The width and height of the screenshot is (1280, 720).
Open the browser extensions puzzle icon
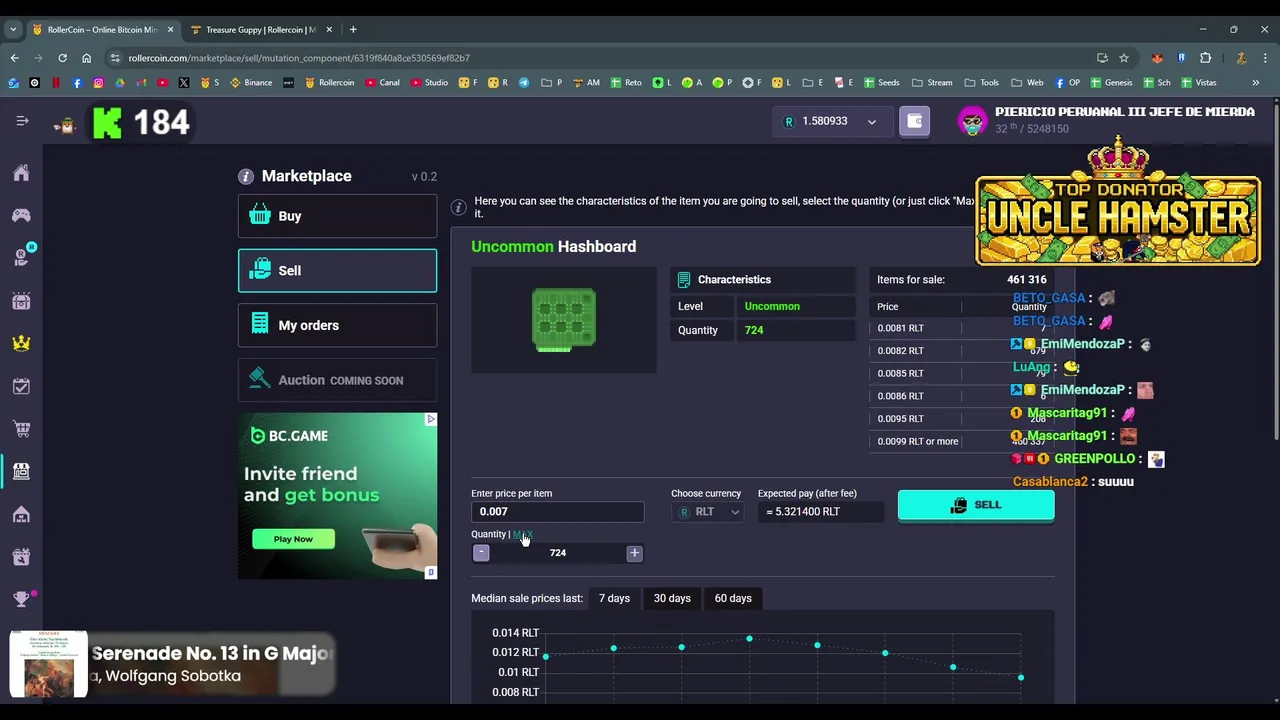1205,58
